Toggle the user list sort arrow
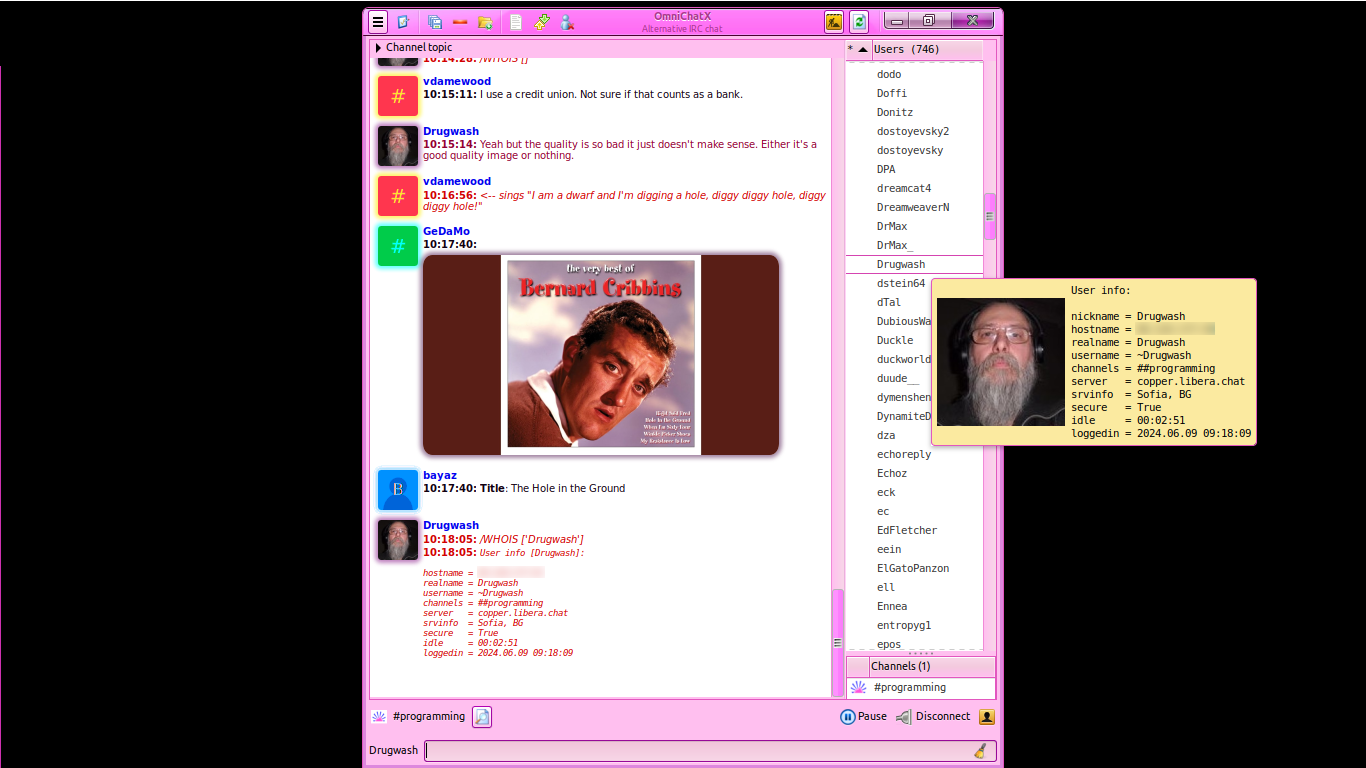 click(863, 49)
